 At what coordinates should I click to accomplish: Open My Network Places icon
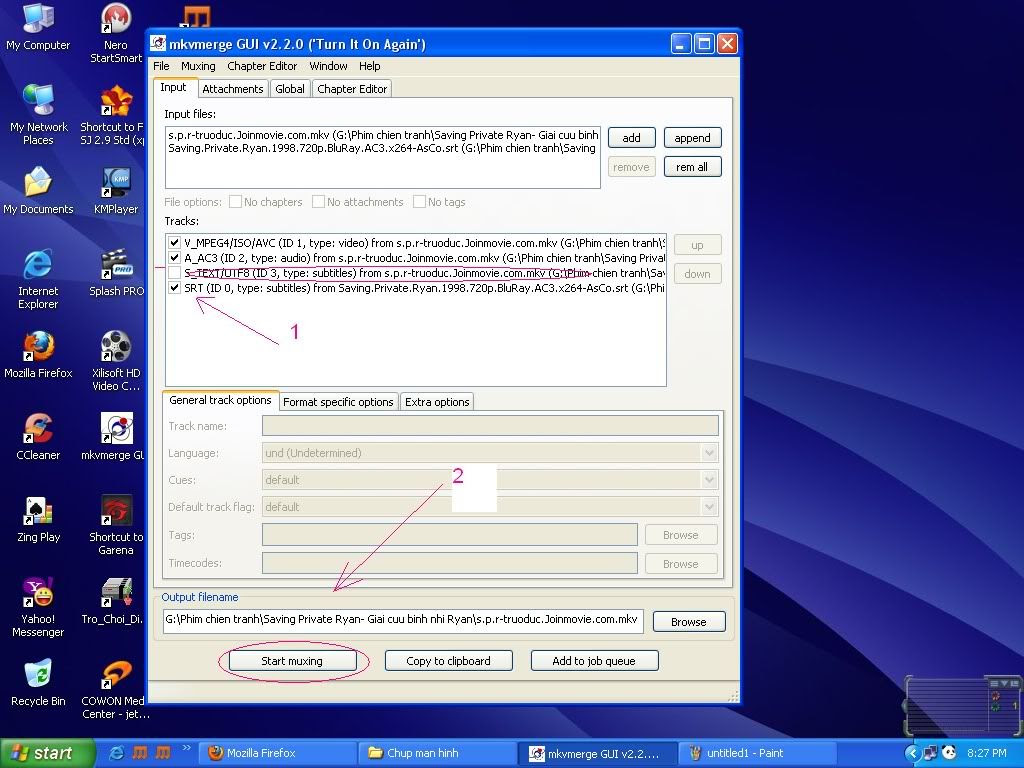point(38,114)
